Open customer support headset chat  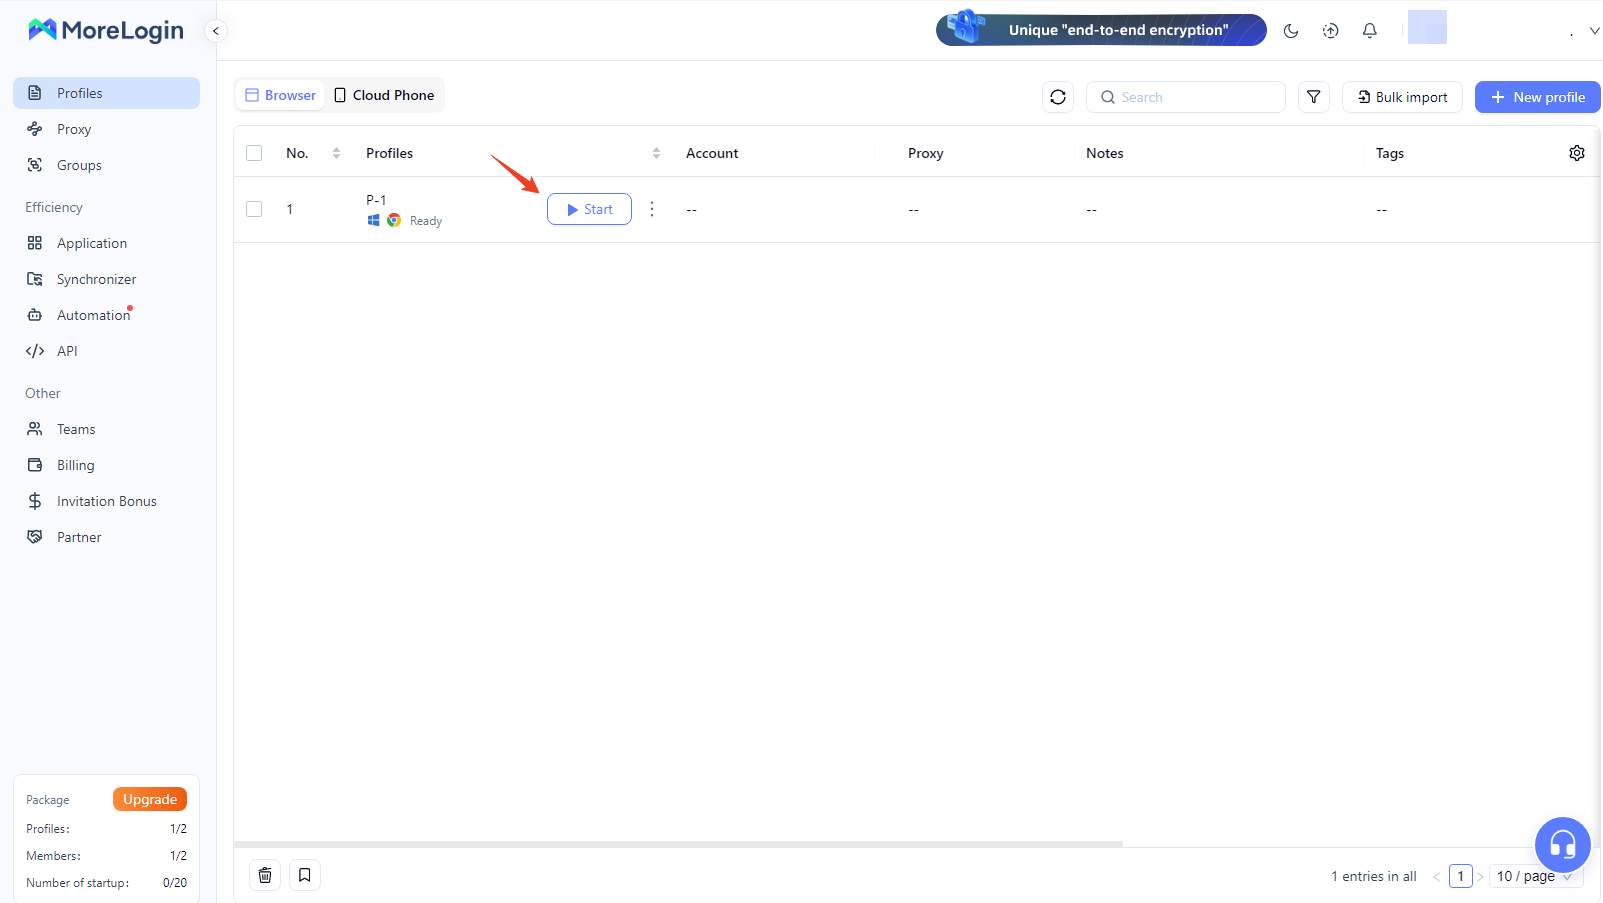coord(1562,845)
